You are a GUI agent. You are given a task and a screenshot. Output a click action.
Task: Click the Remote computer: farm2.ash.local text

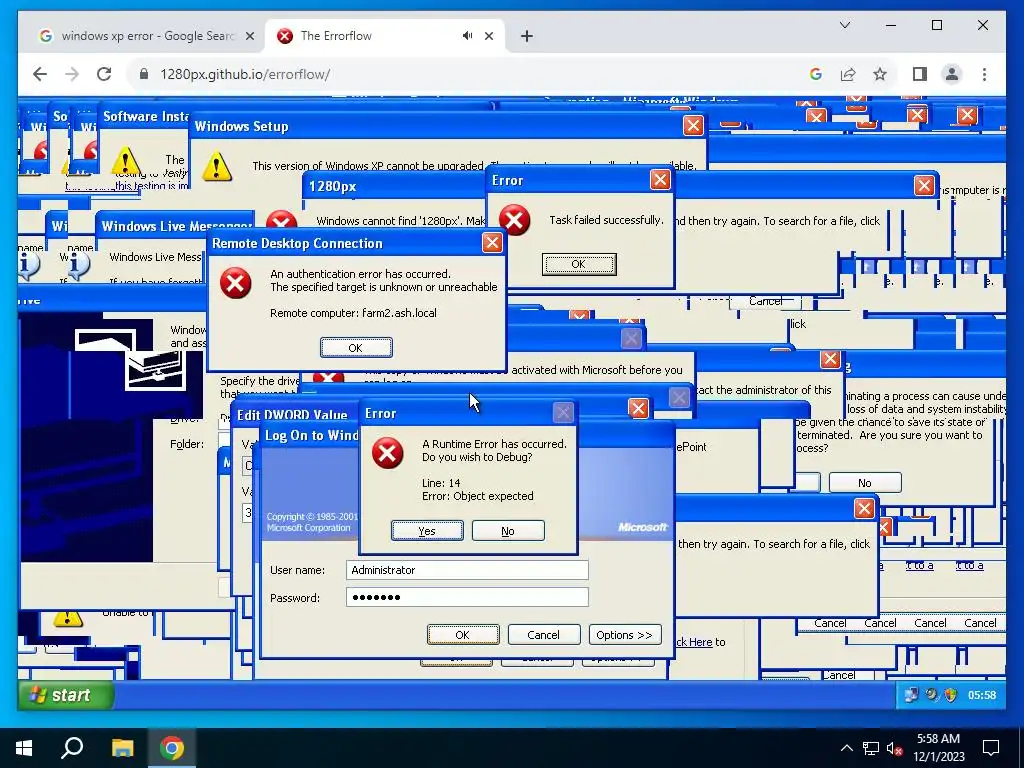pyautogui.click(x=353, y=313)
